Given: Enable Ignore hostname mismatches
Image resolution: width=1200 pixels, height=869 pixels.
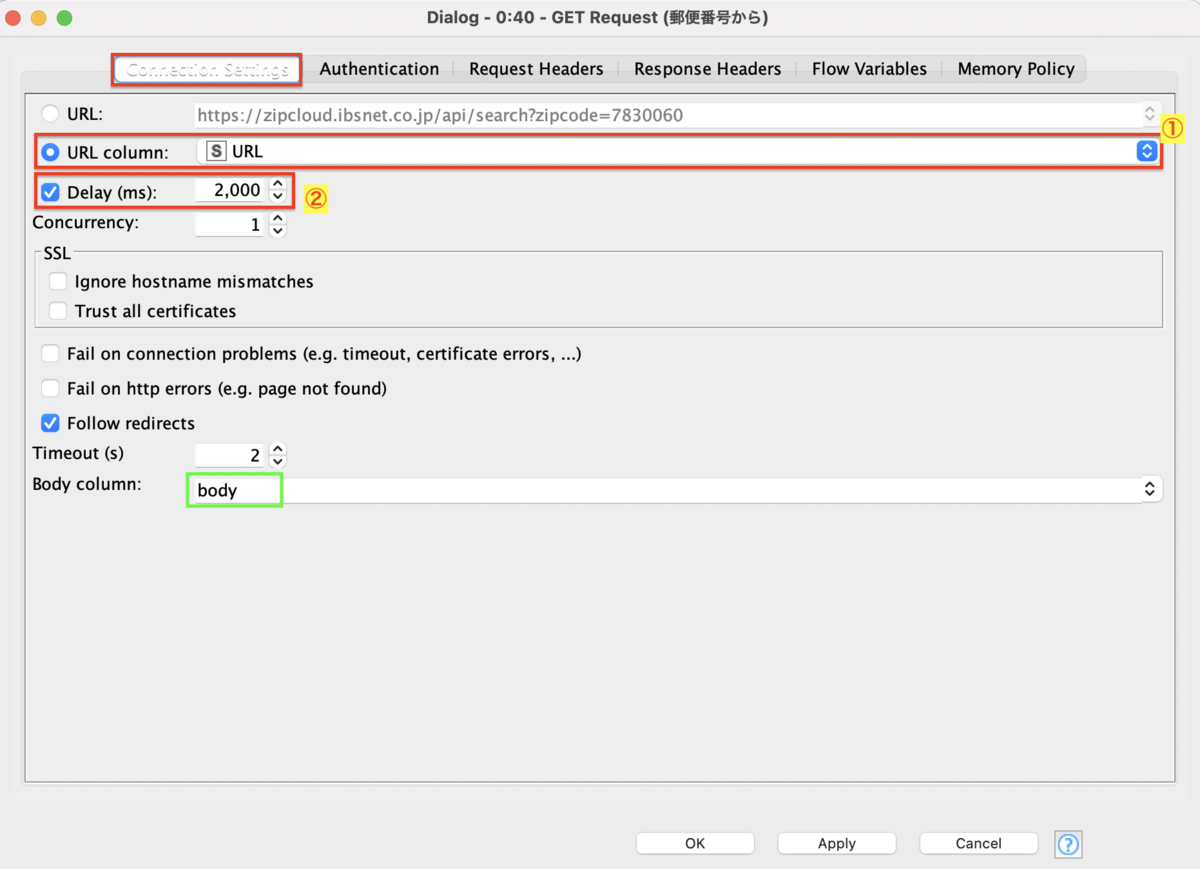Looking at the screenshot, I should pyautogui.click(x=58, y=281).
